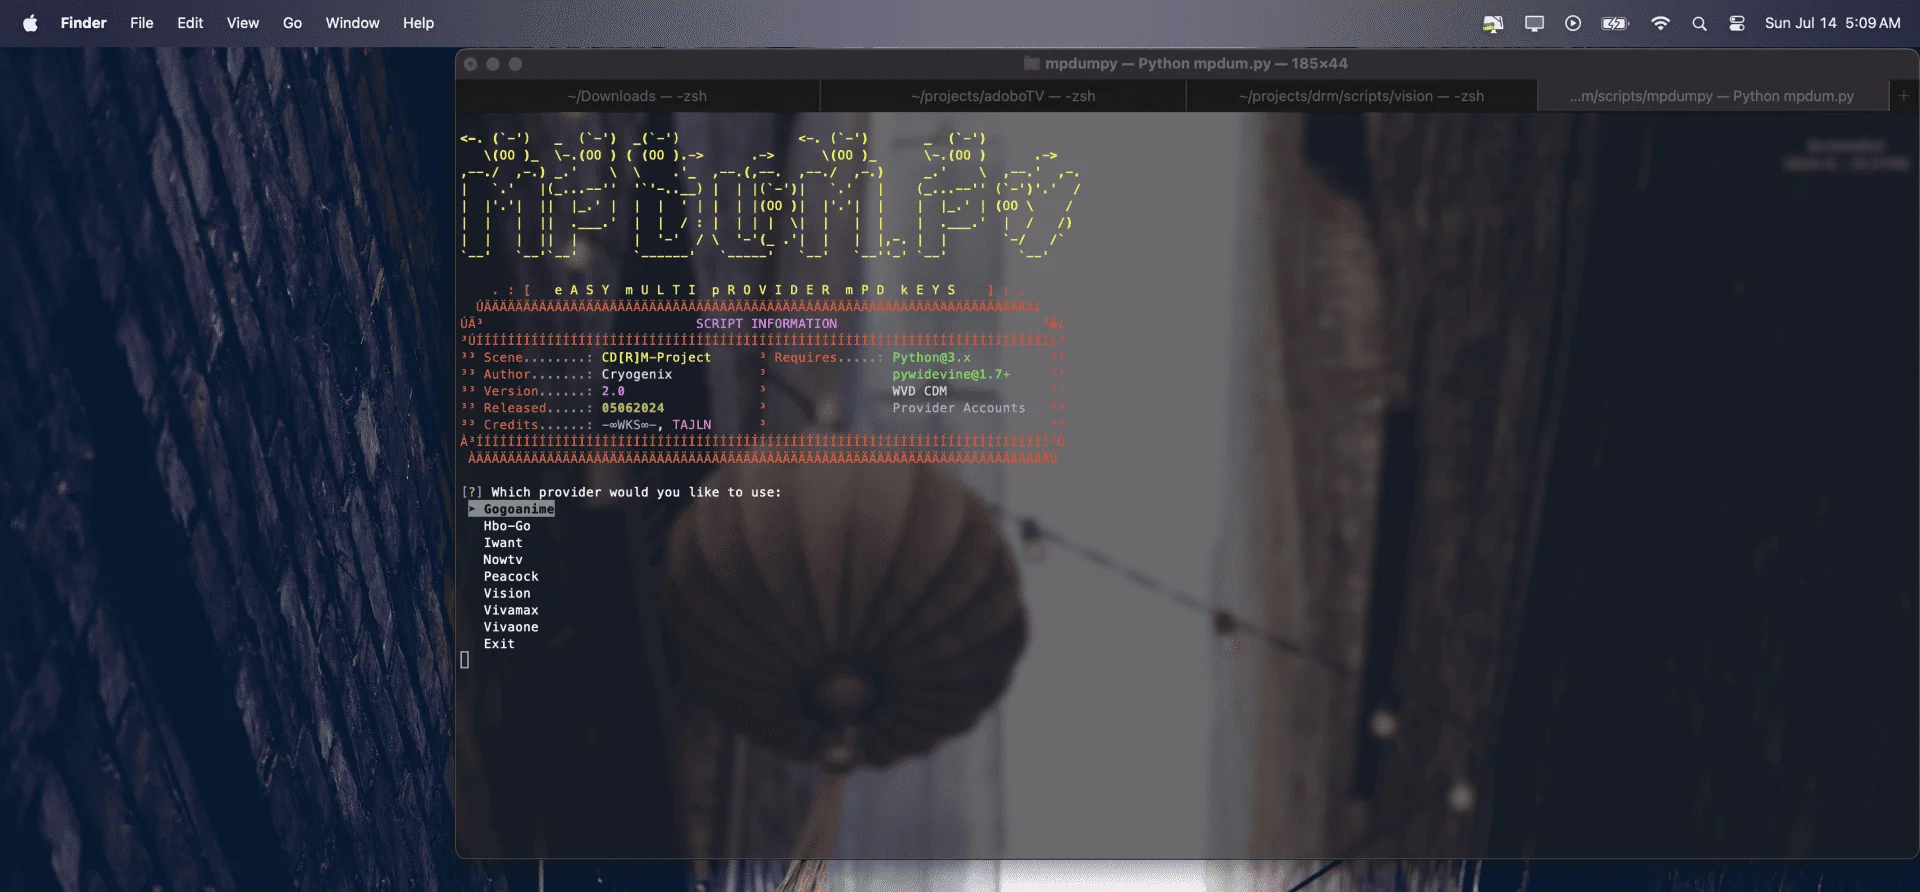Select the Exit option in provider list
This screenshot has height=892, width=1920.
[499, 644]
